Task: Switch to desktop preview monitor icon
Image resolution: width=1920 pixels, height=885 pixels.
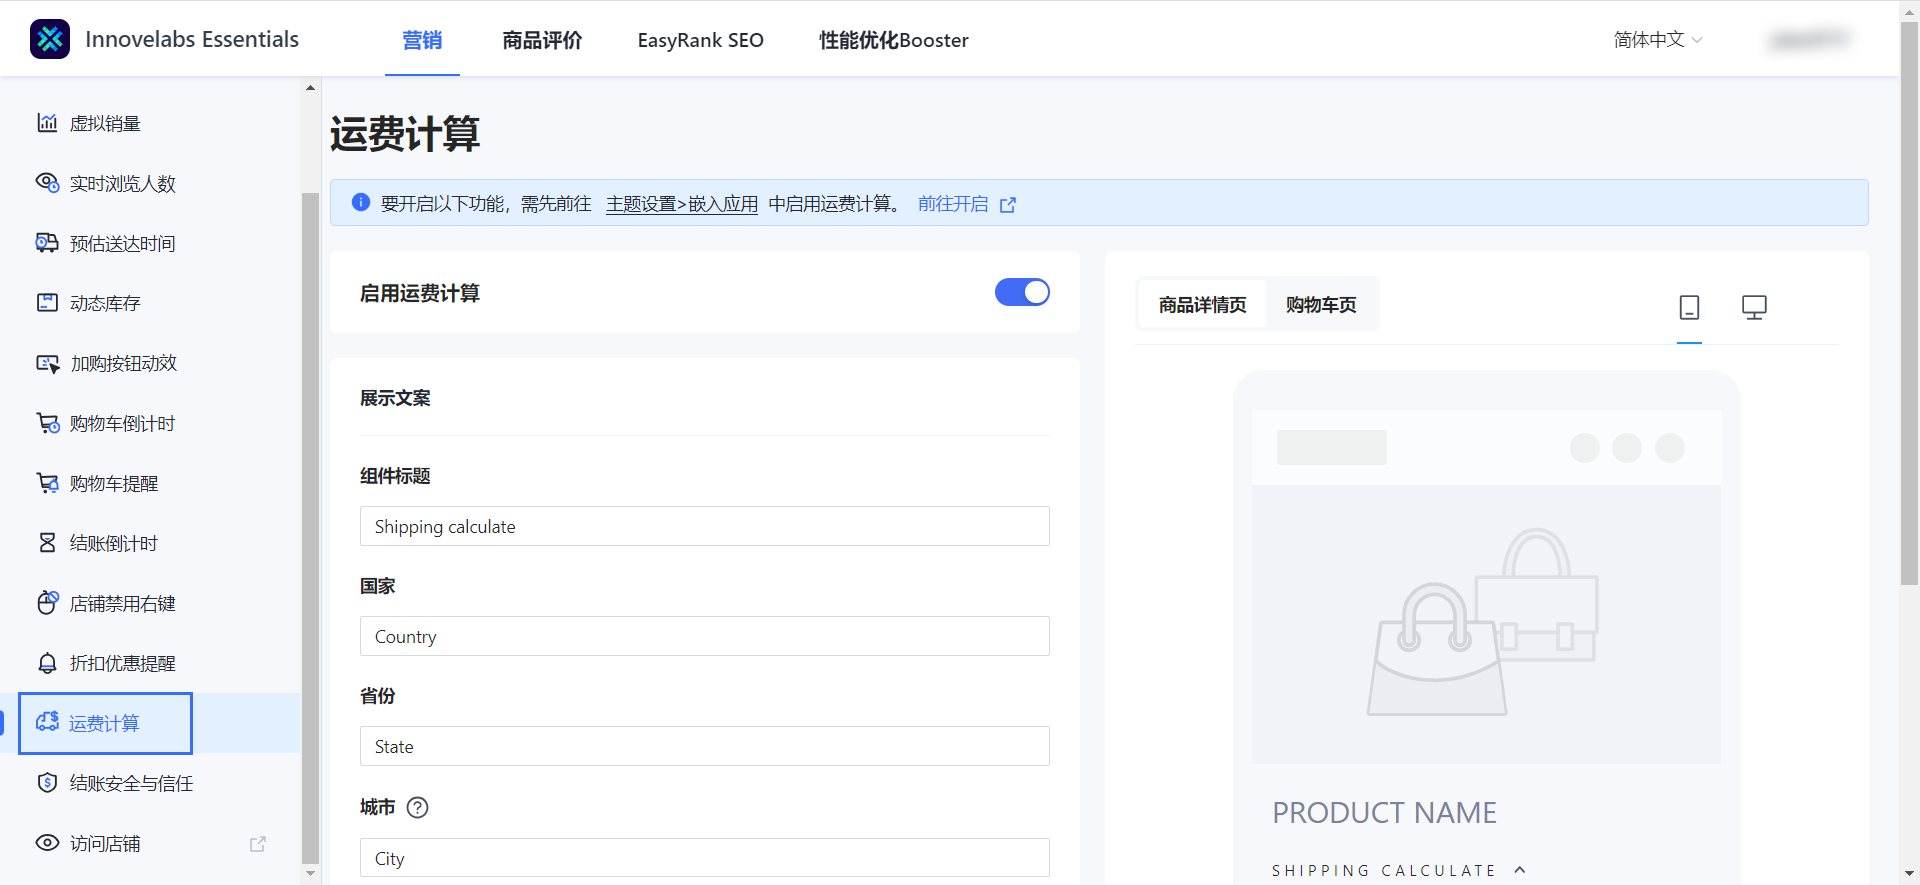Action: coord(1754,307)
